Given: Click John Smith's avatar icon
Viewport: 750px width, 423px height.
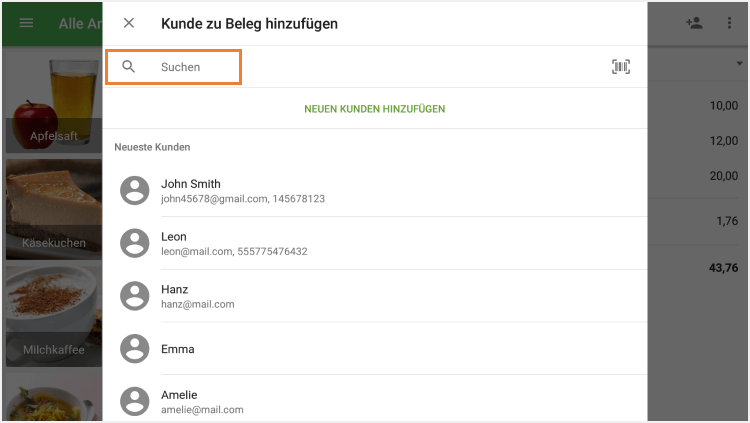Looking at the screenshot, I should pos(135,190).
